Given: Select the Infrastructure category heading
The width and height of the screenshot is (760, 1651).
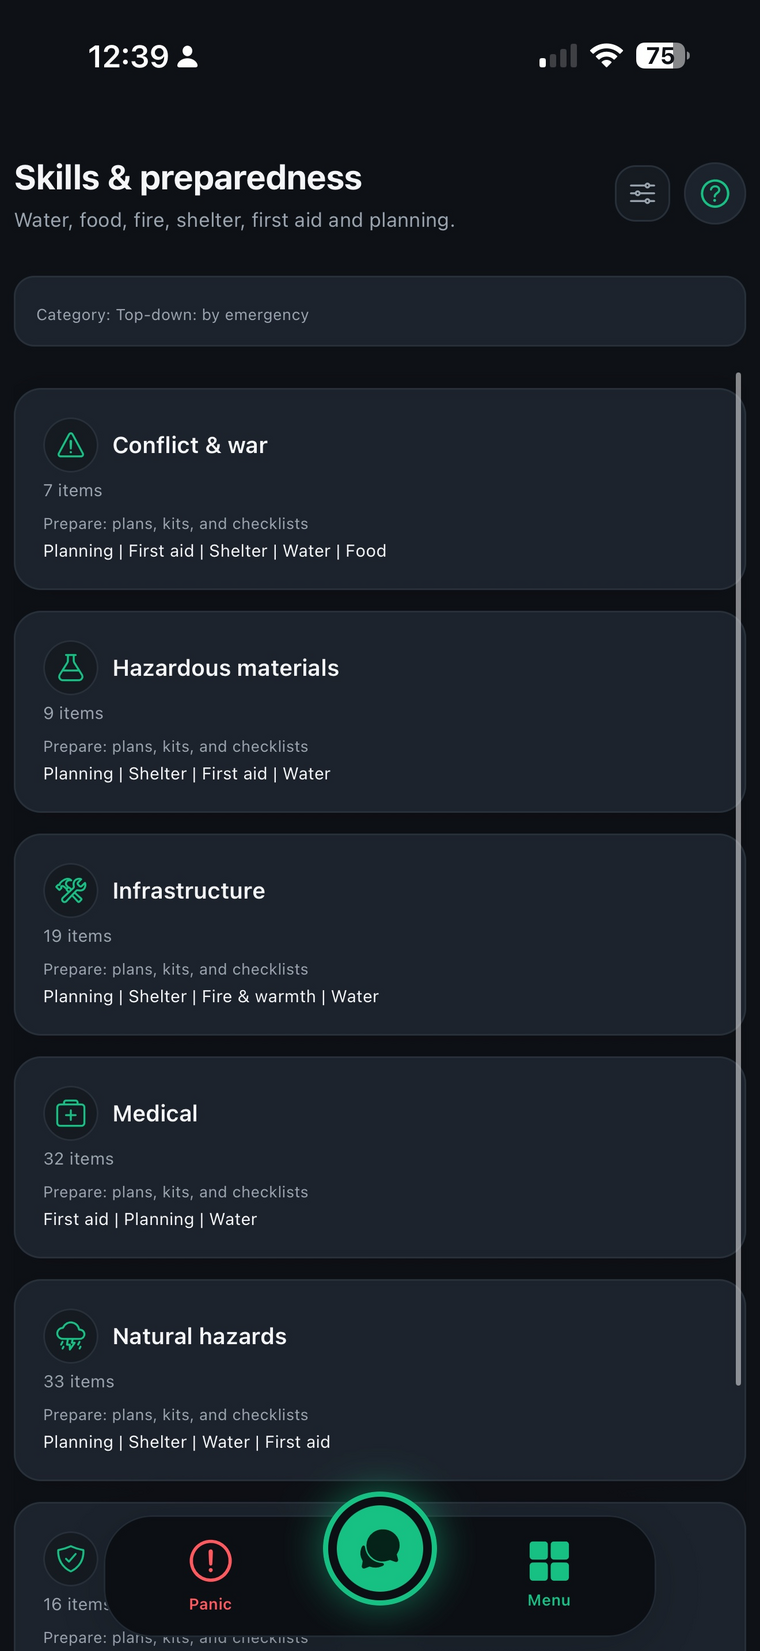Looking at the screenshot, I should point(189,891).
